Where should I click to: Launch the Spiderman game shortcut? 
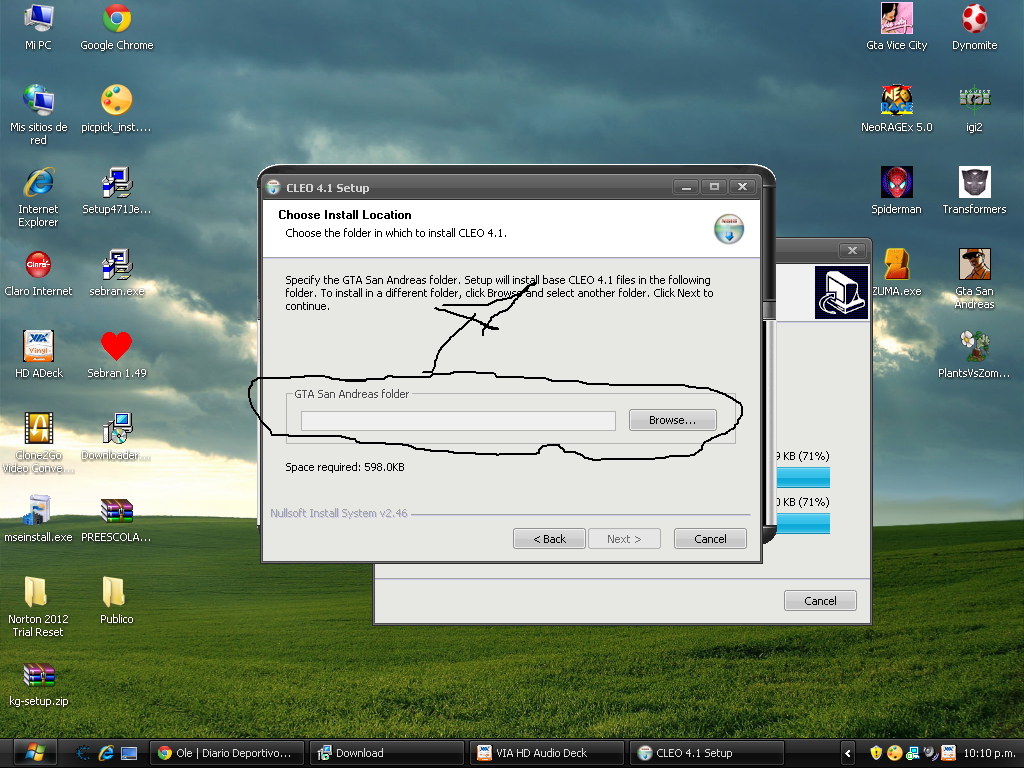point(897,191)
